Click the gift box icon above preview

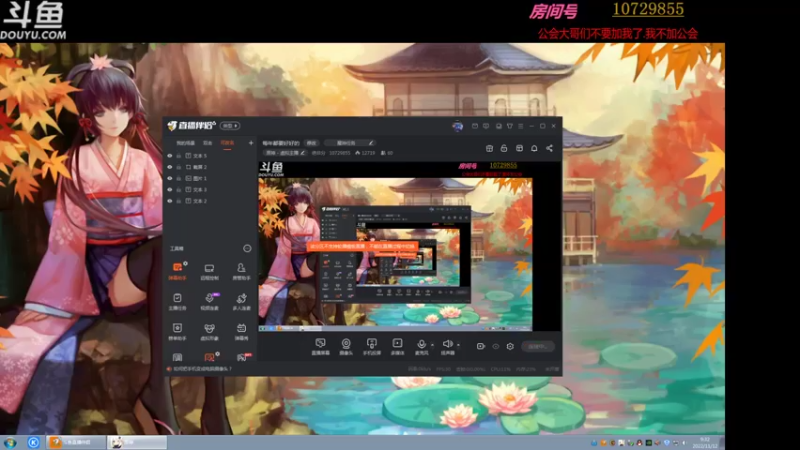tap(489, 148)
